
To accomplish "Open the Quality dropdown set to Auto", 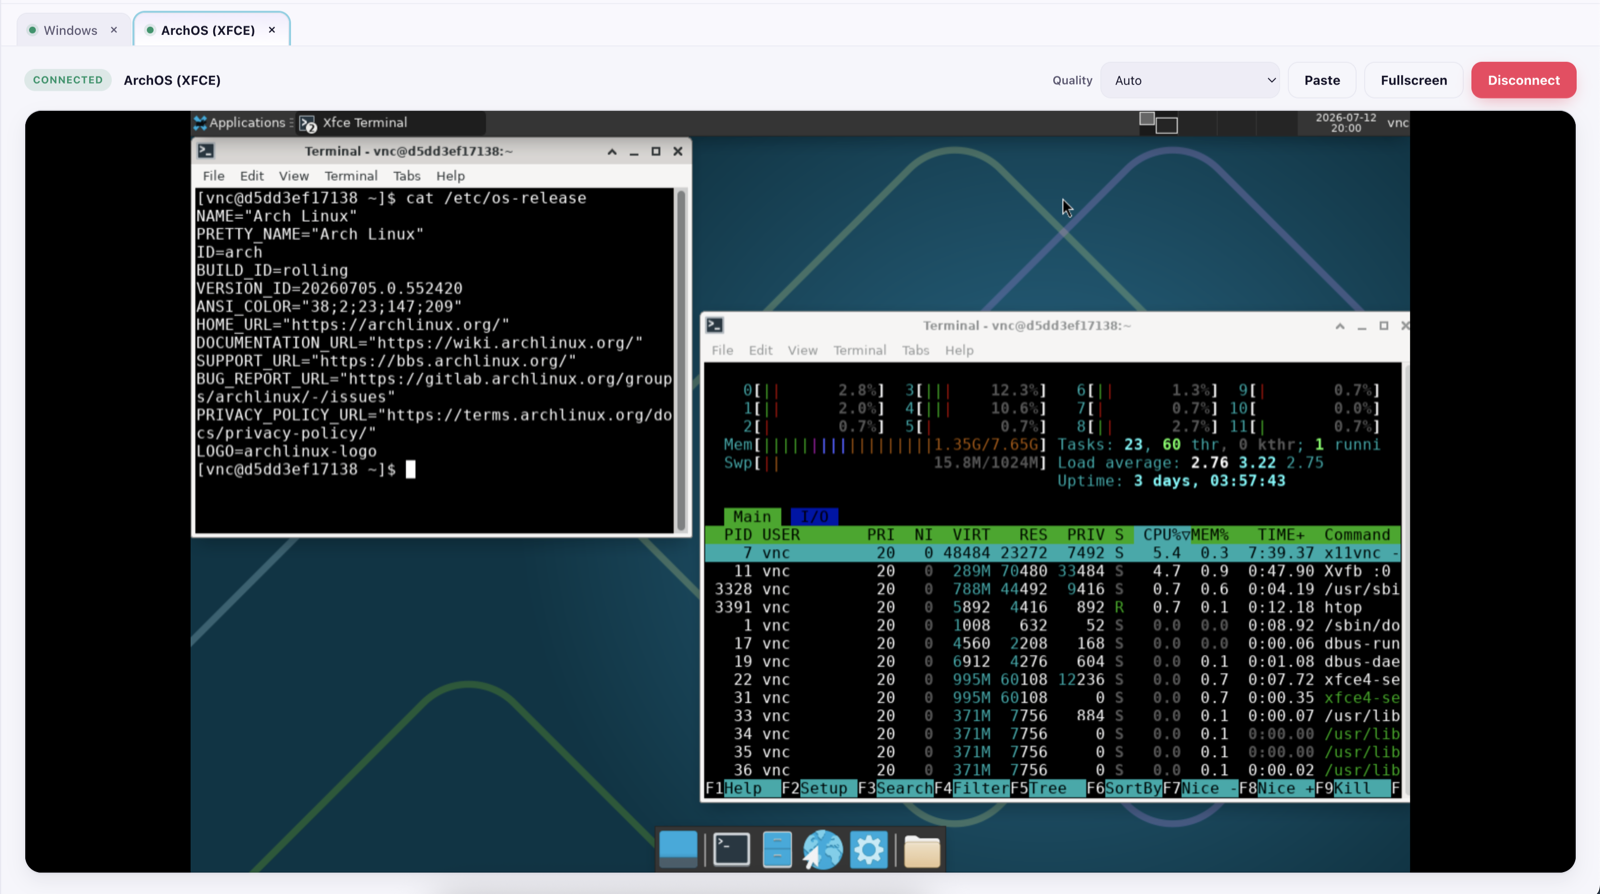I will 1190,80.
